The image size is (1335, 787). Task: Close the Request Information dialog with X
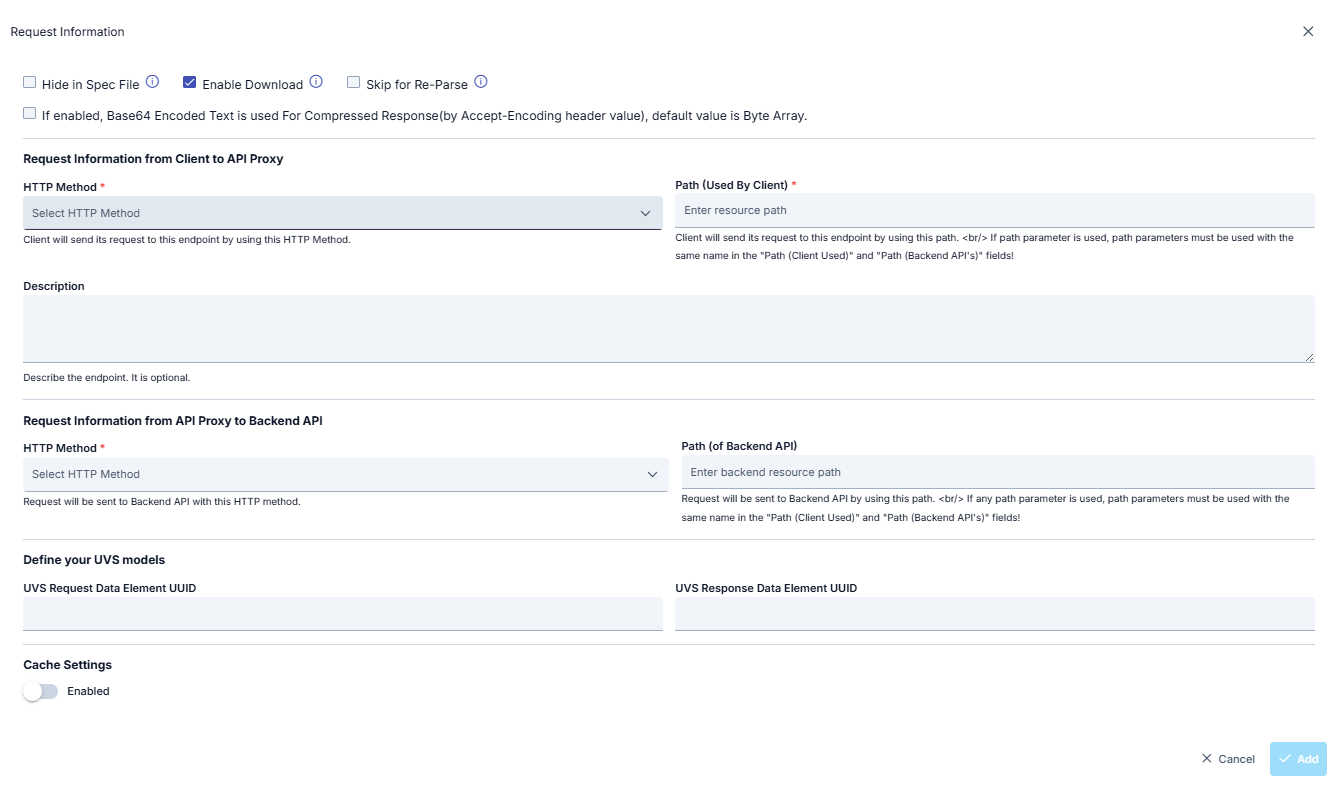1308,32
